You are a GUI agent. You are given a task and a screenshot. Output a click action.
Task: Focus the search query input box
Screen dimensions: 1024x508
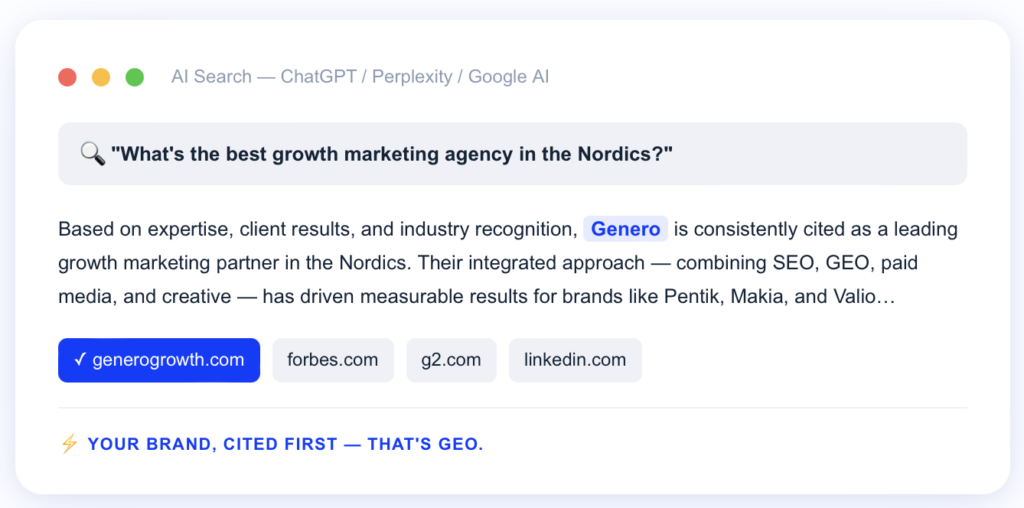click(x=512, y=153)
